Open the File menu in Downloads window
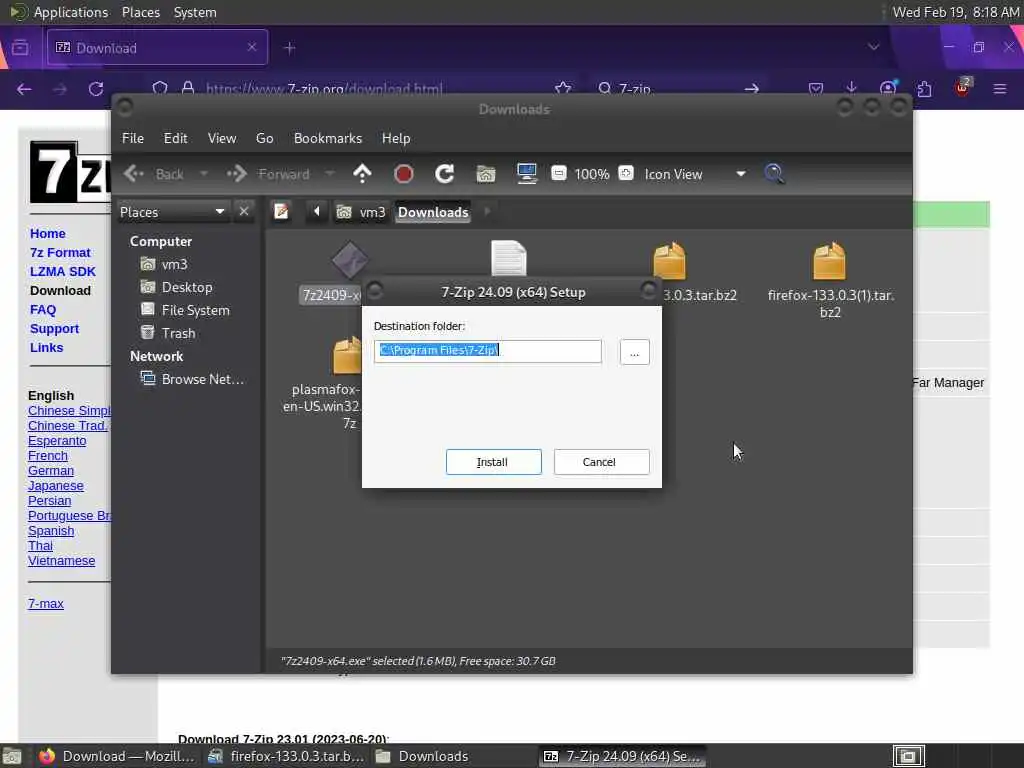 pos(133,138)
